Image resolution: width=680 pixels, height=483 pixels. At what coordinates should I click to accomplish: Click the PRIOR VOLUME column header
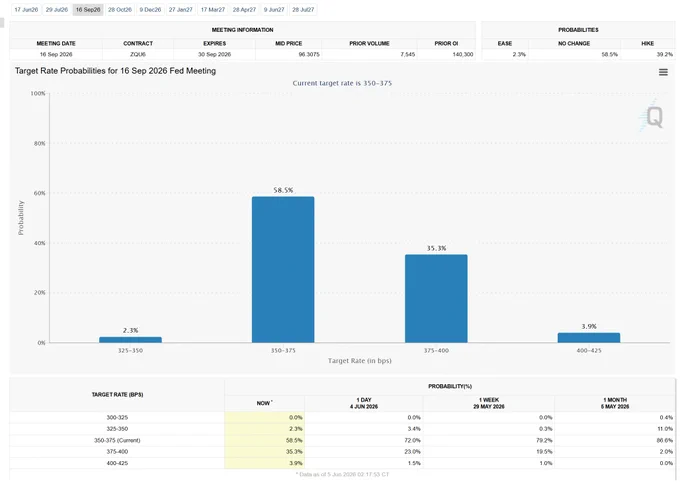pyautogui.click(x=369, y=43)
